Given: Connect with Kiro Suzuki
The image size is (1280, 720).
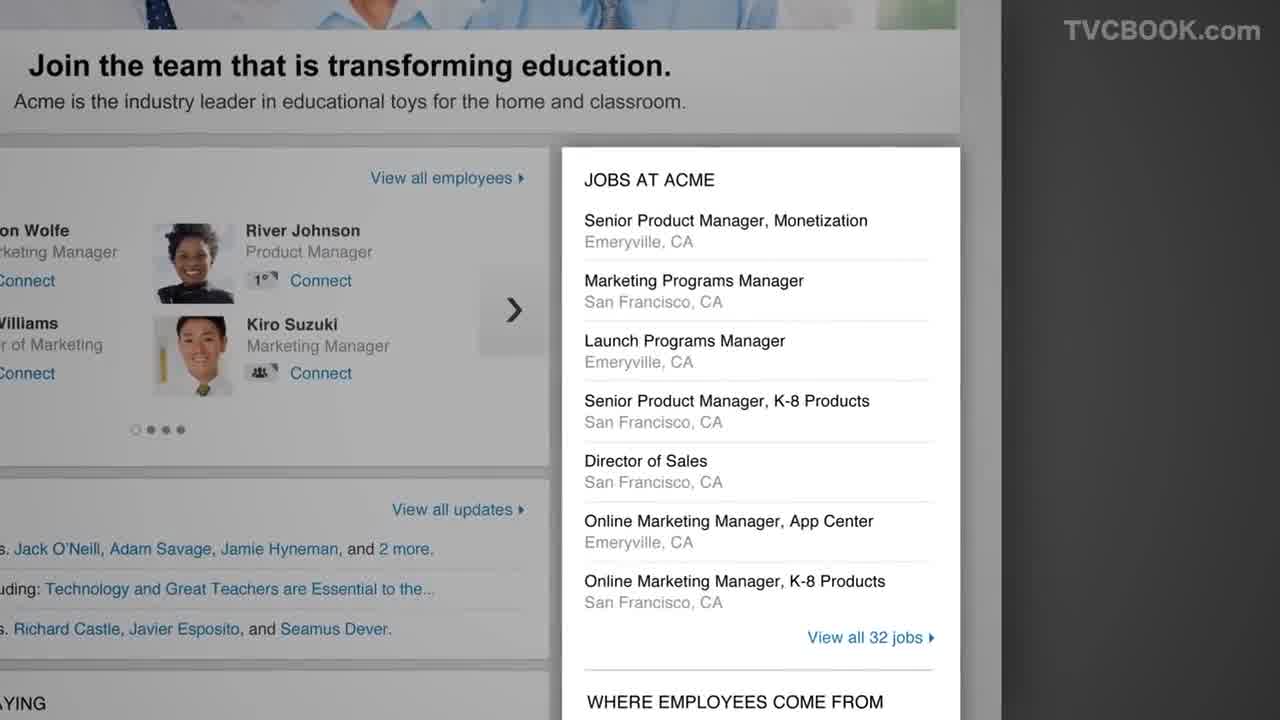Looking at the screenshot, I should (x=321, y=373).
